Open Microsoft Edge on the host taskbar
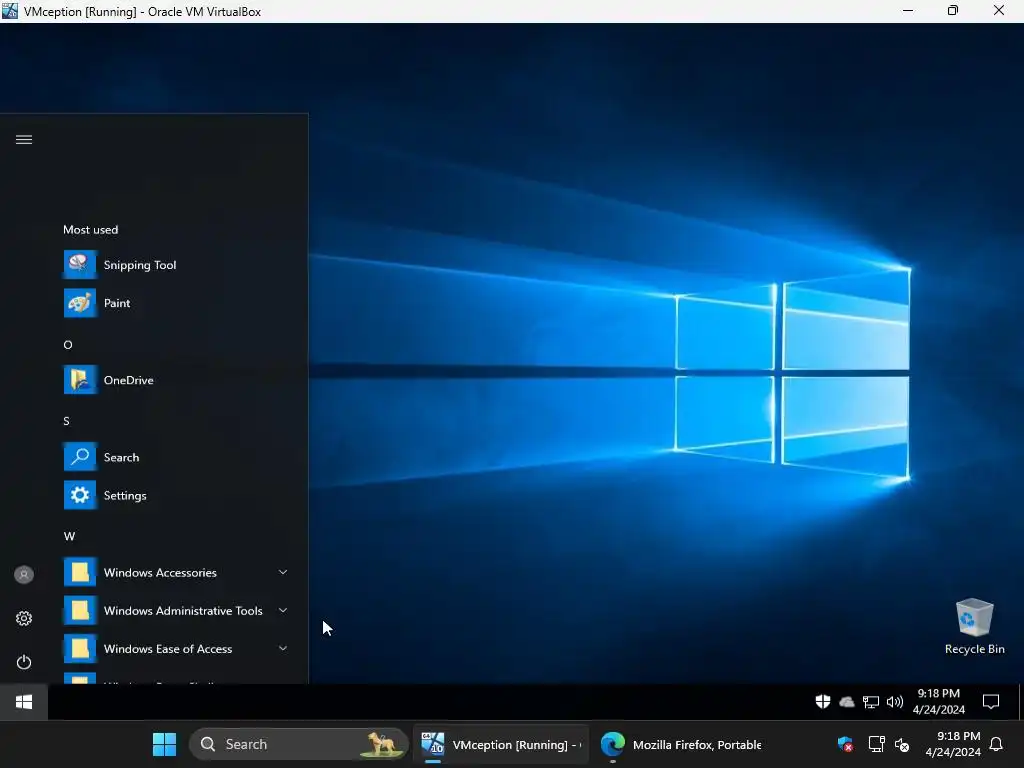The image size is (1024, 768). click(613, 744)
